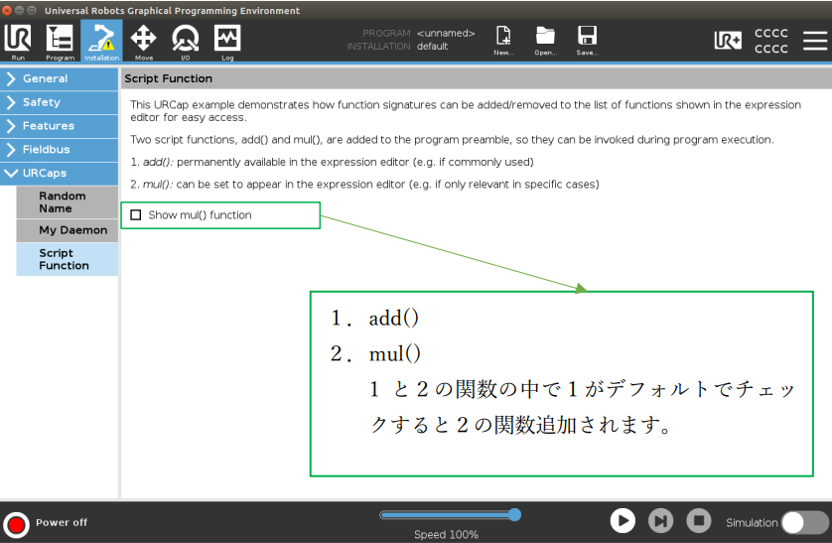
Task: Expand the Features section
Action: (59, 126)
